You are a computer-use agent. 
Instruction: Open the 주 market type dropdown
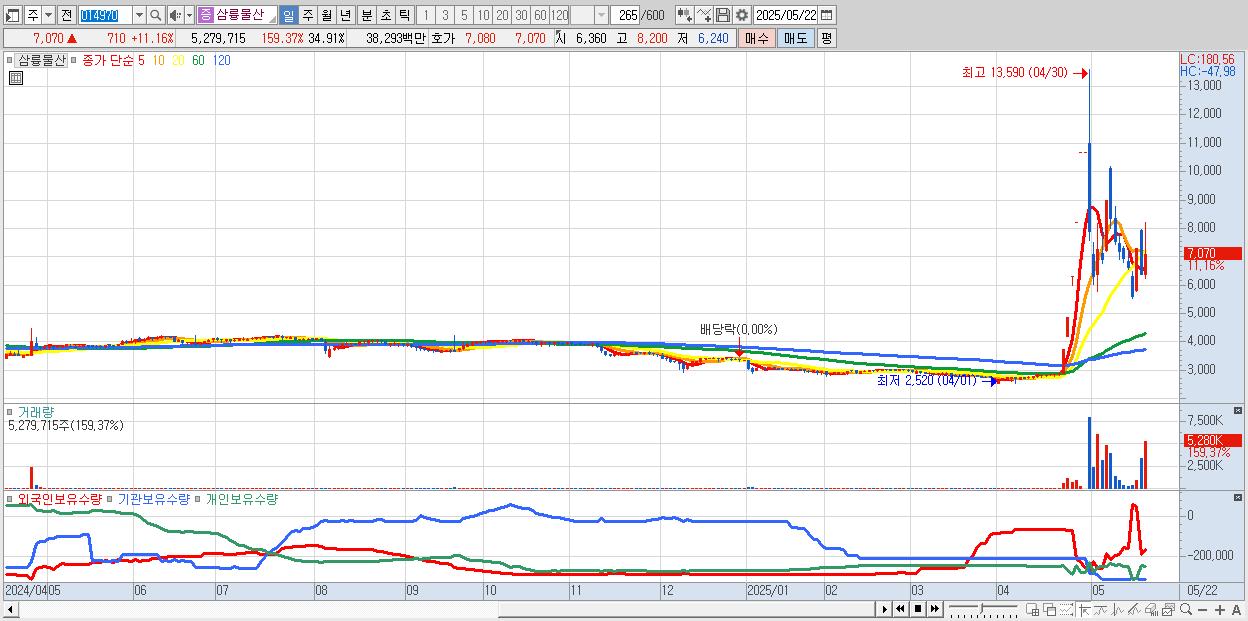pos(49,15)
